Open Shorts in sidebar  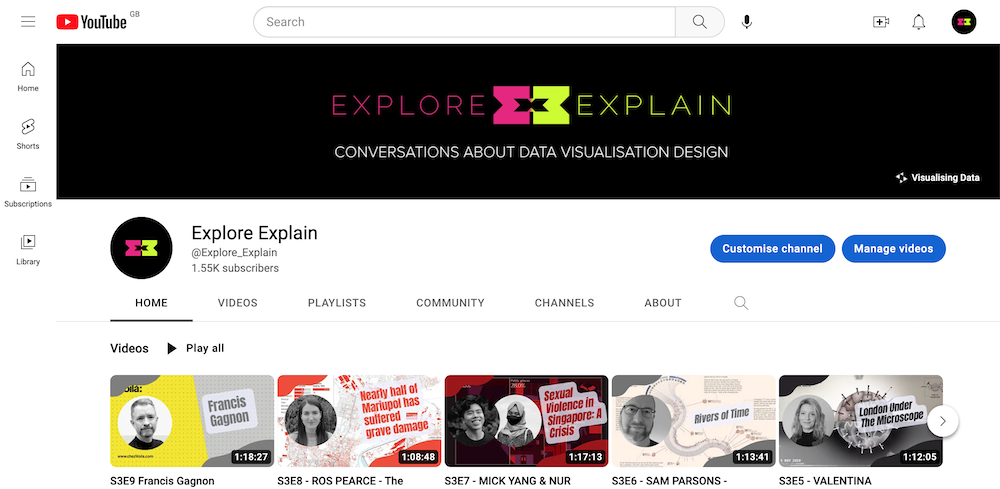pyautogui.click(x=28, y=134)
